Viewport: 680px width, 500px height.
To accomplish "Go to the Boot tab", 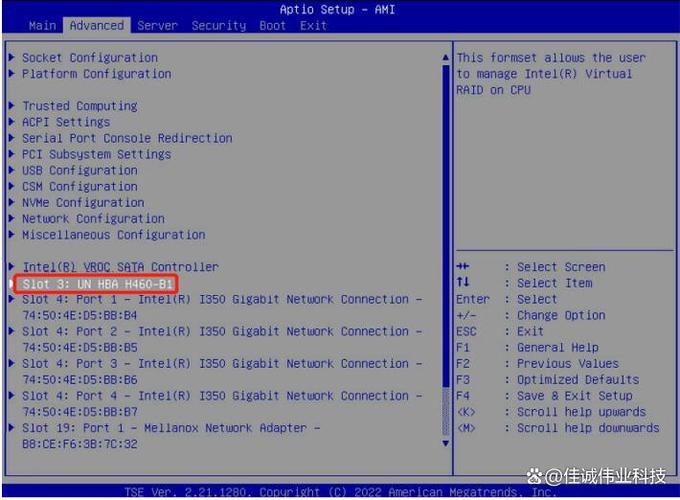I will [272, 25].
